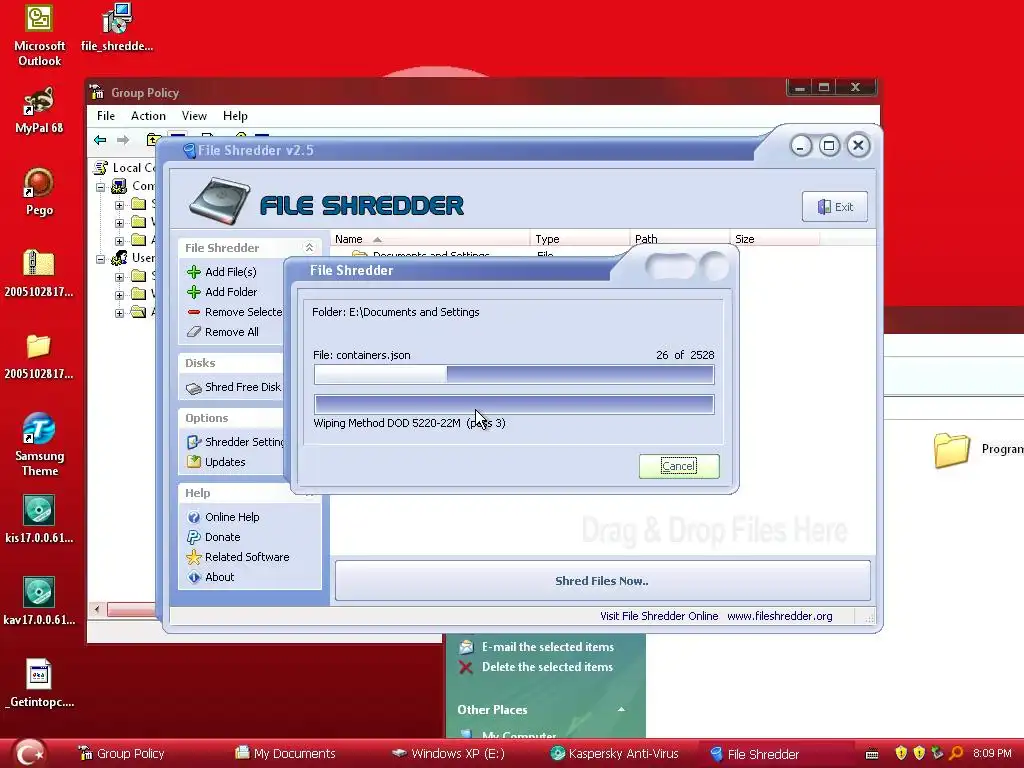Select the Pego desktop shortcut

[39, 192]
